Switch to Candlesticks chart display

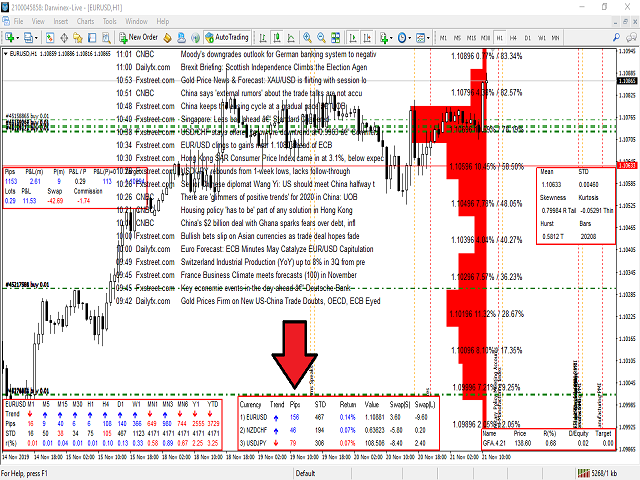pos(277,38)
